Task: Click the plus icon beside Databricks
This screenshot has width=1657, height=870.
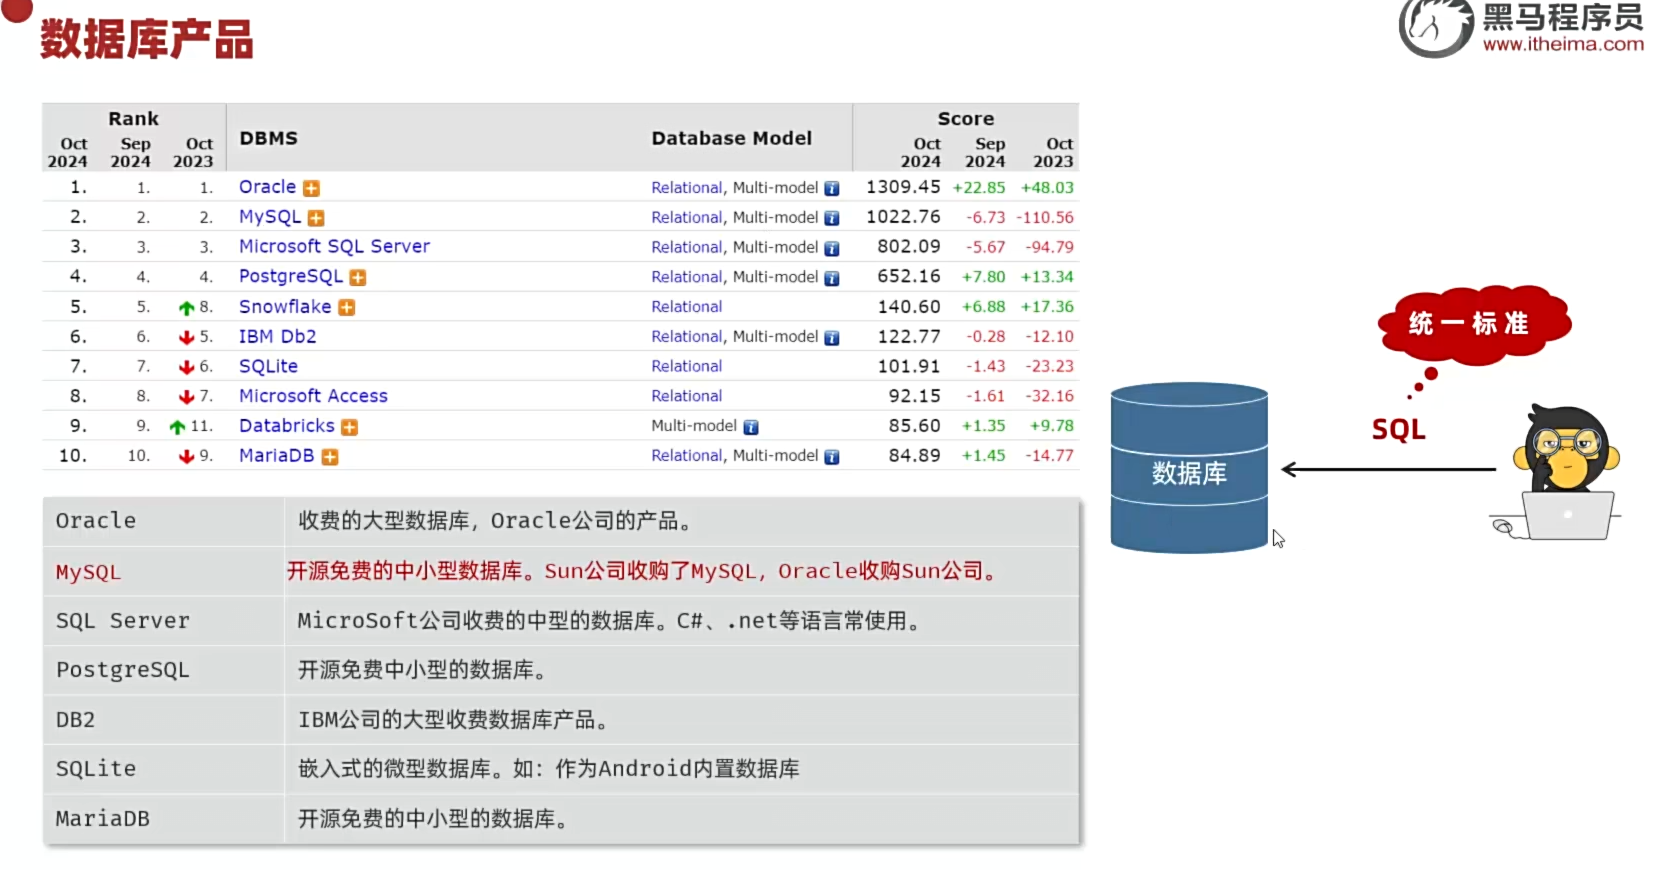Action: pos(350,427)
